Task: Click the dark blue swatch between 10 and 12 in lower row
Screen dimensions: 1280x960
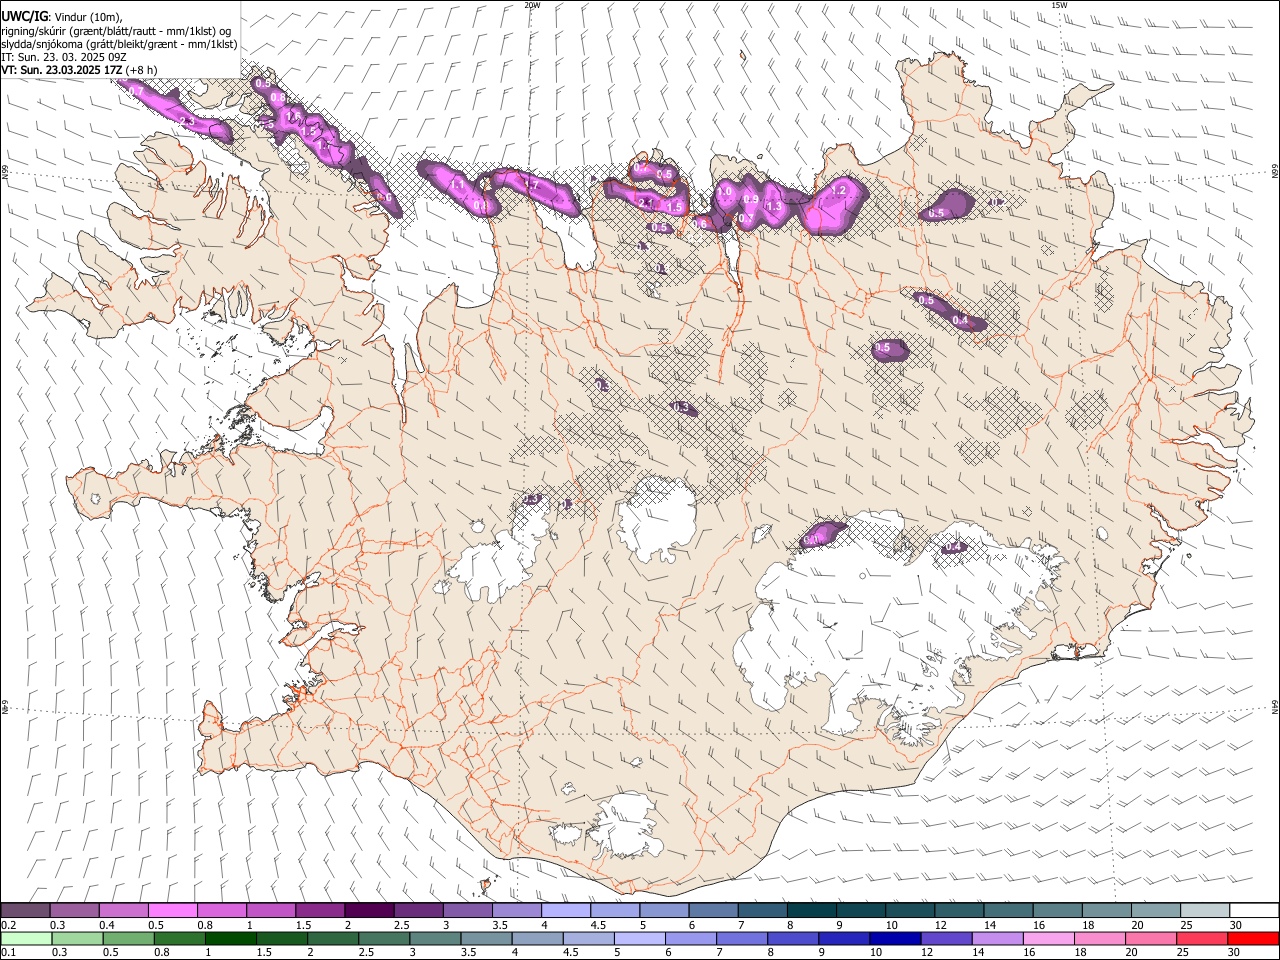Action: coord(894,938)
